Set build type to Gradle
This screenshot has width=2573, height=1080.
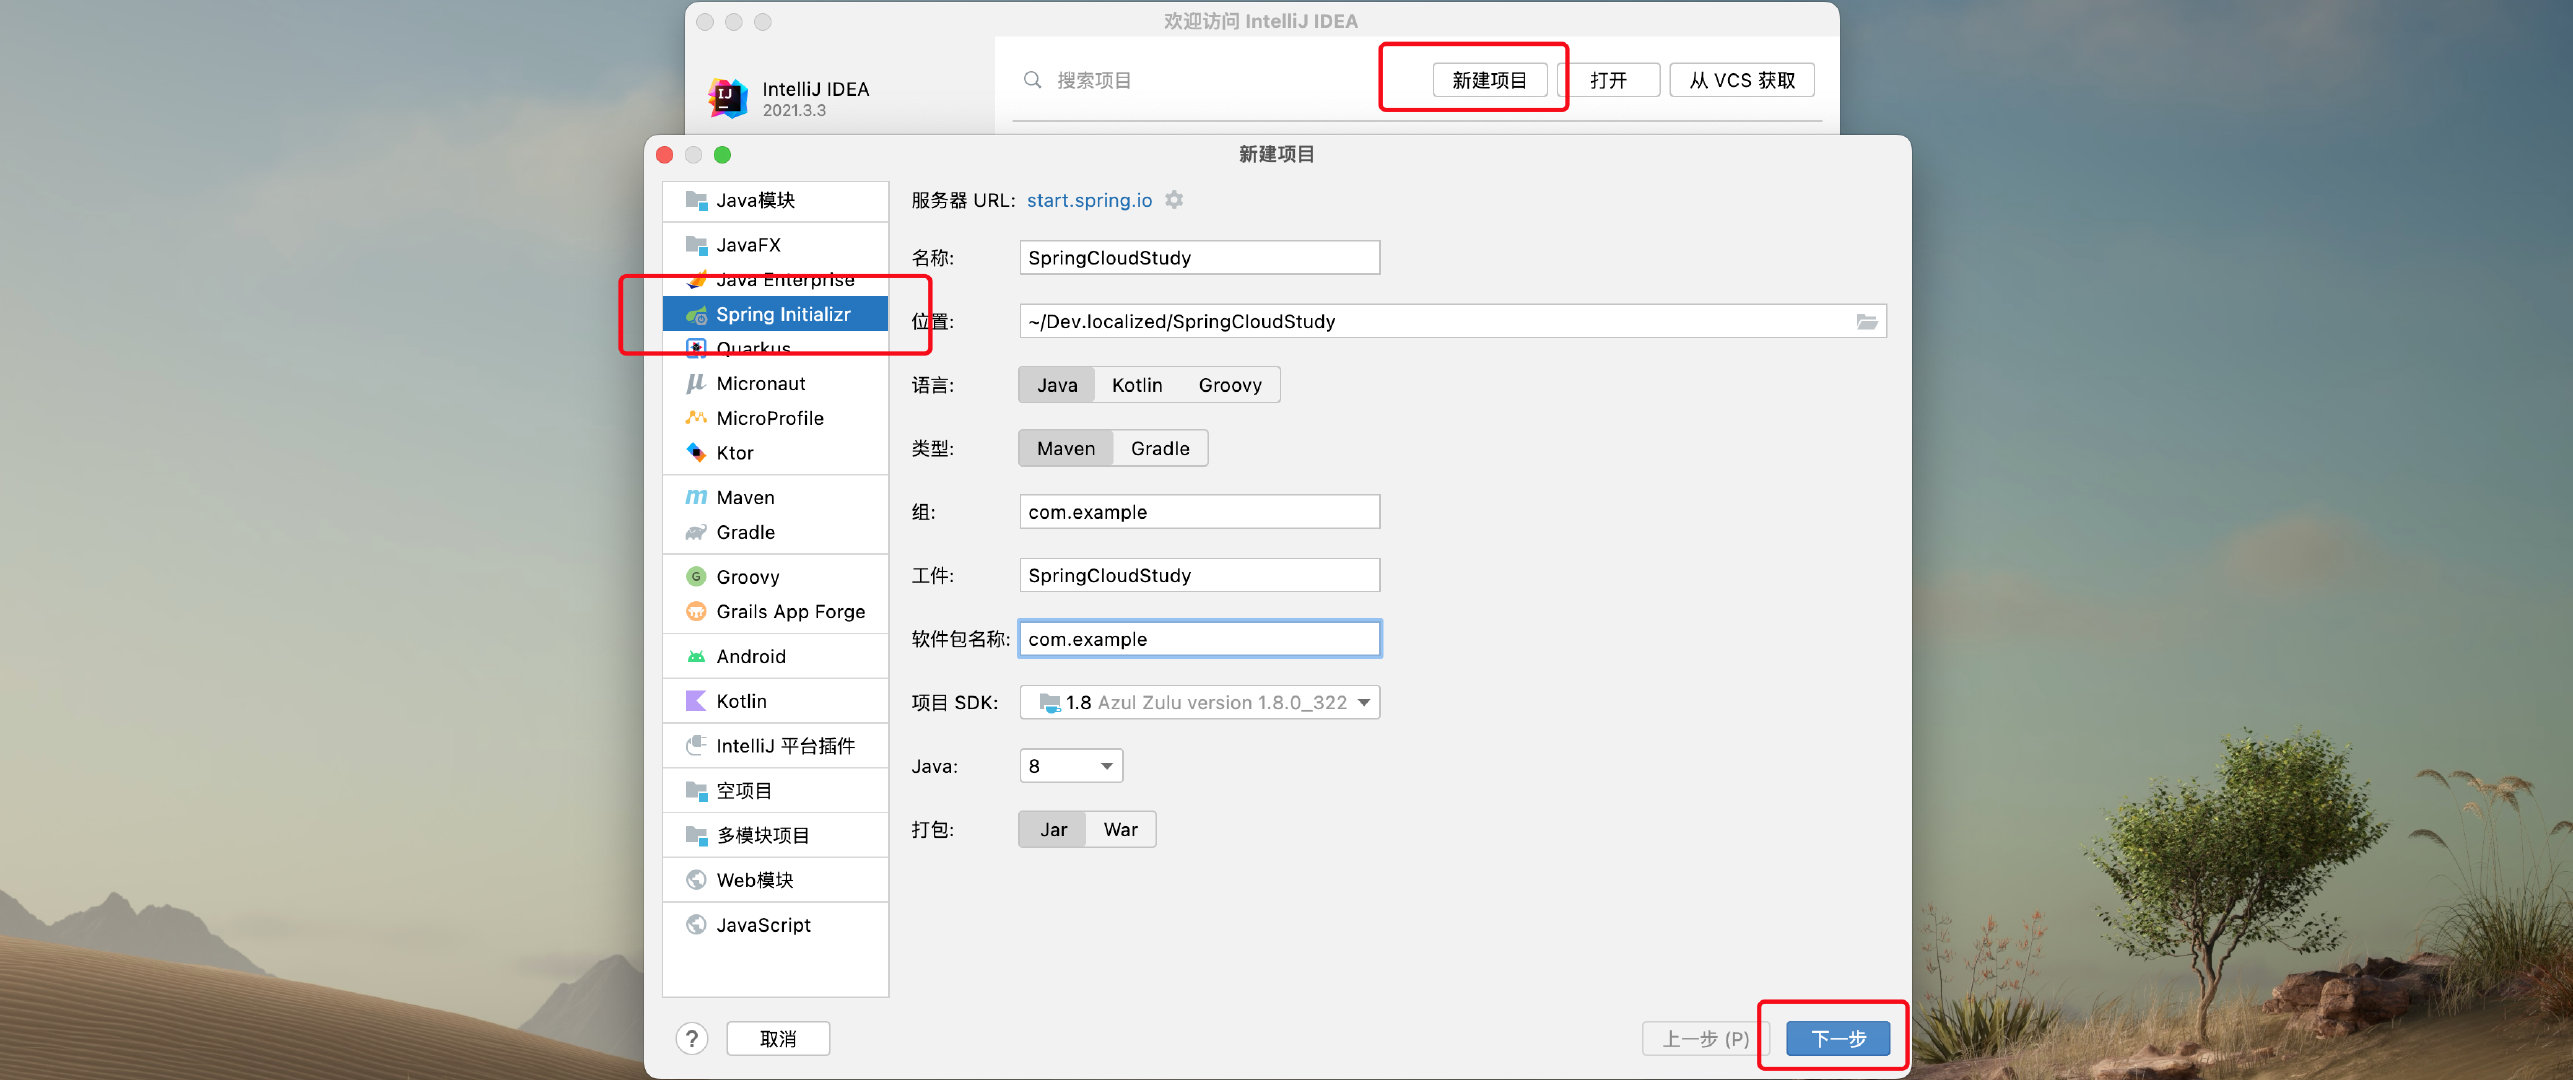[x=1160, y=449]
